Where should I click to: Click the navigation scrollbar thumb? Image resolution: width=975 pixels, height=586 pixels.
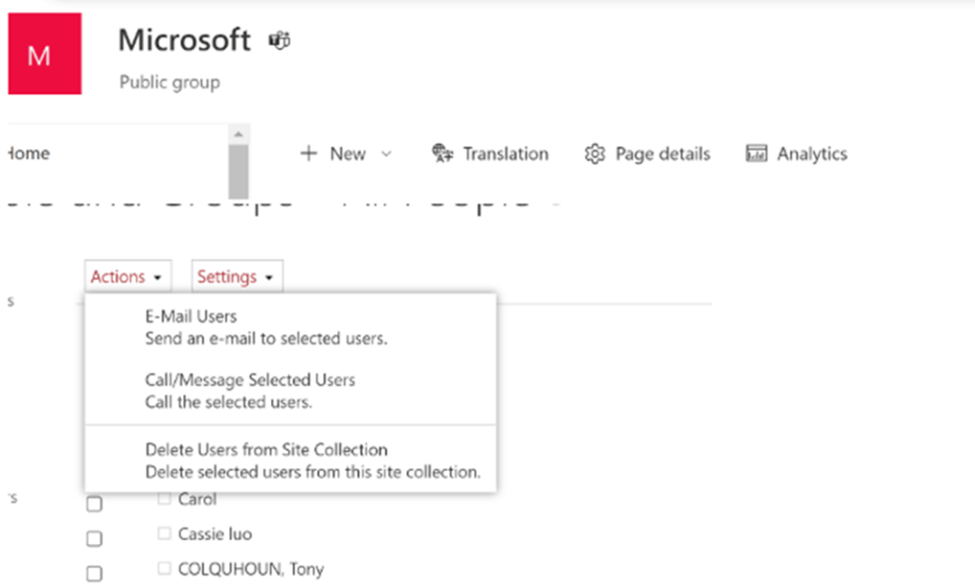(238, 172)
